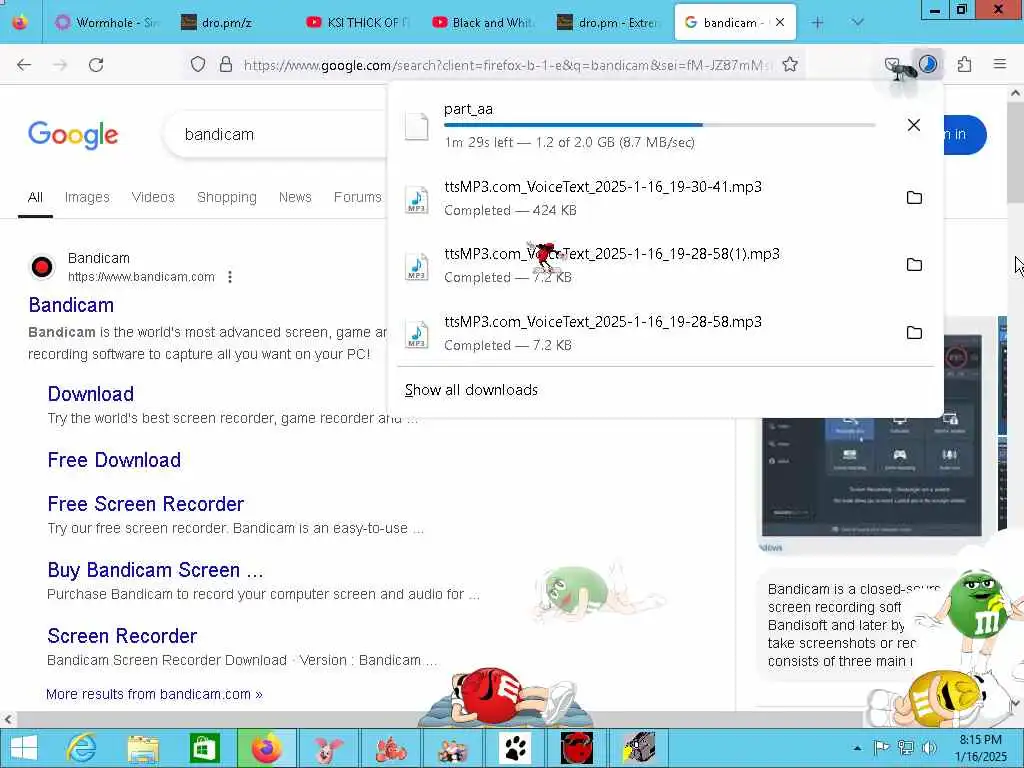List all tabs with the chevron dropdown

(x=857, y=23)
